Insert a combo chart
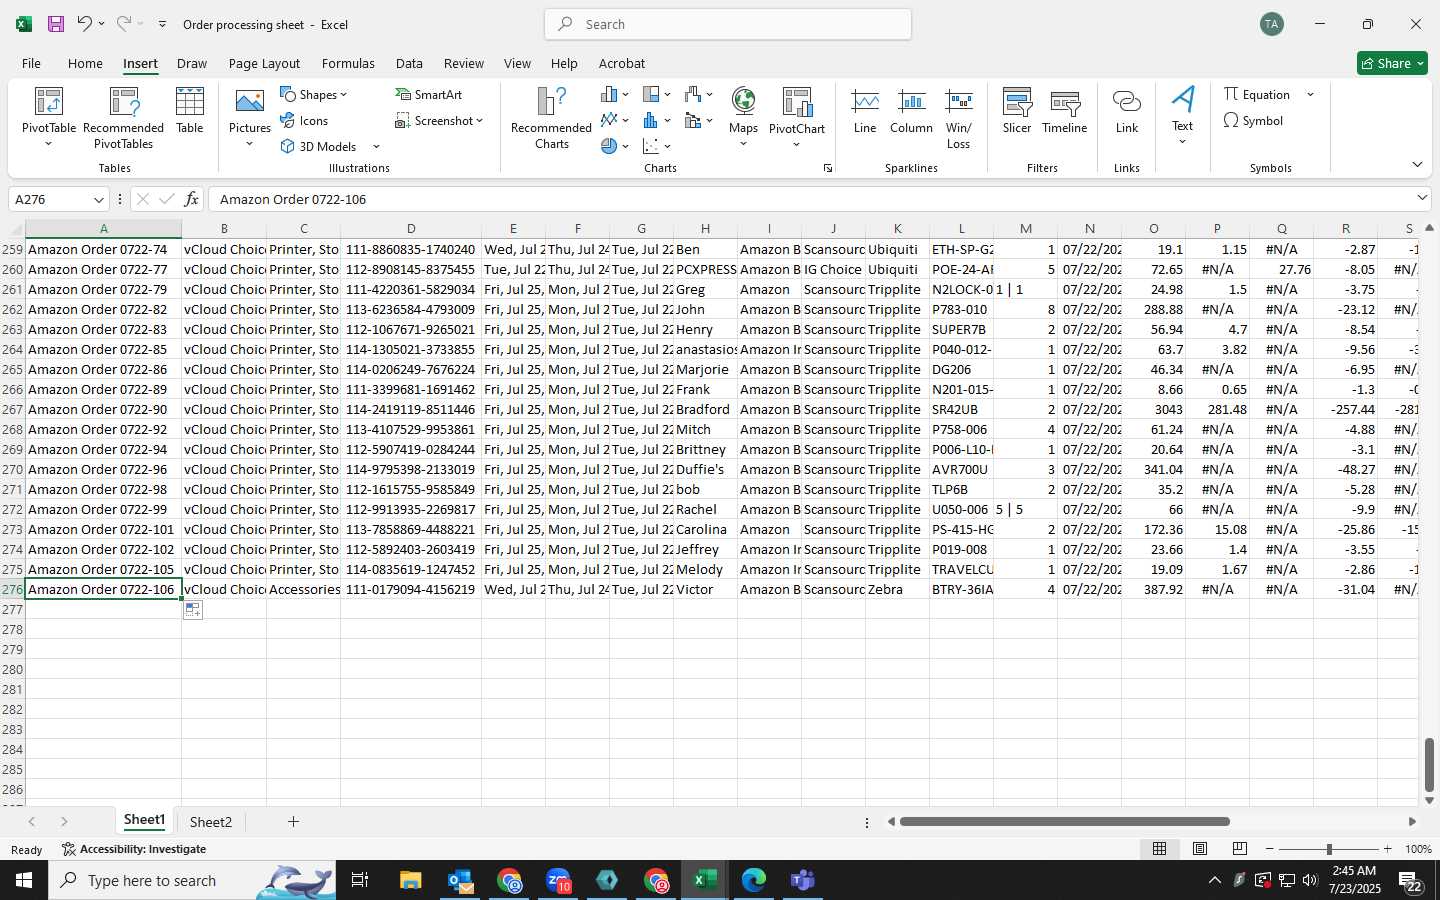The image size is (1440, 900). [x=698, y=121]
